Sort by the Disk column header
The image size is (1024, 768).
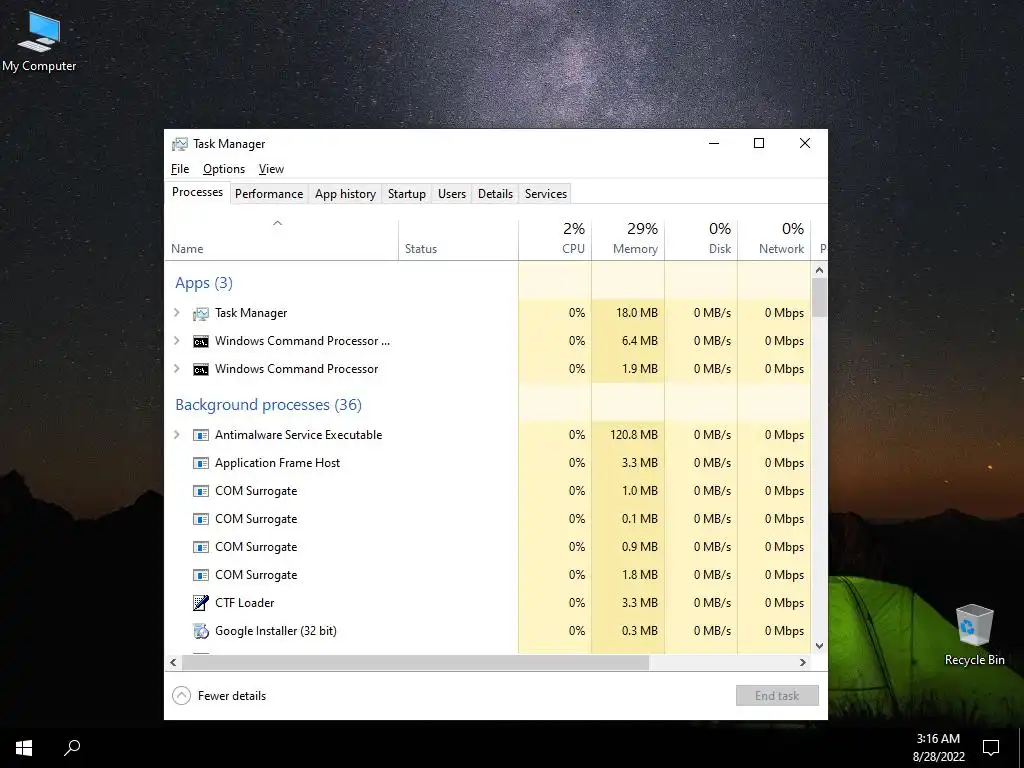701,239
